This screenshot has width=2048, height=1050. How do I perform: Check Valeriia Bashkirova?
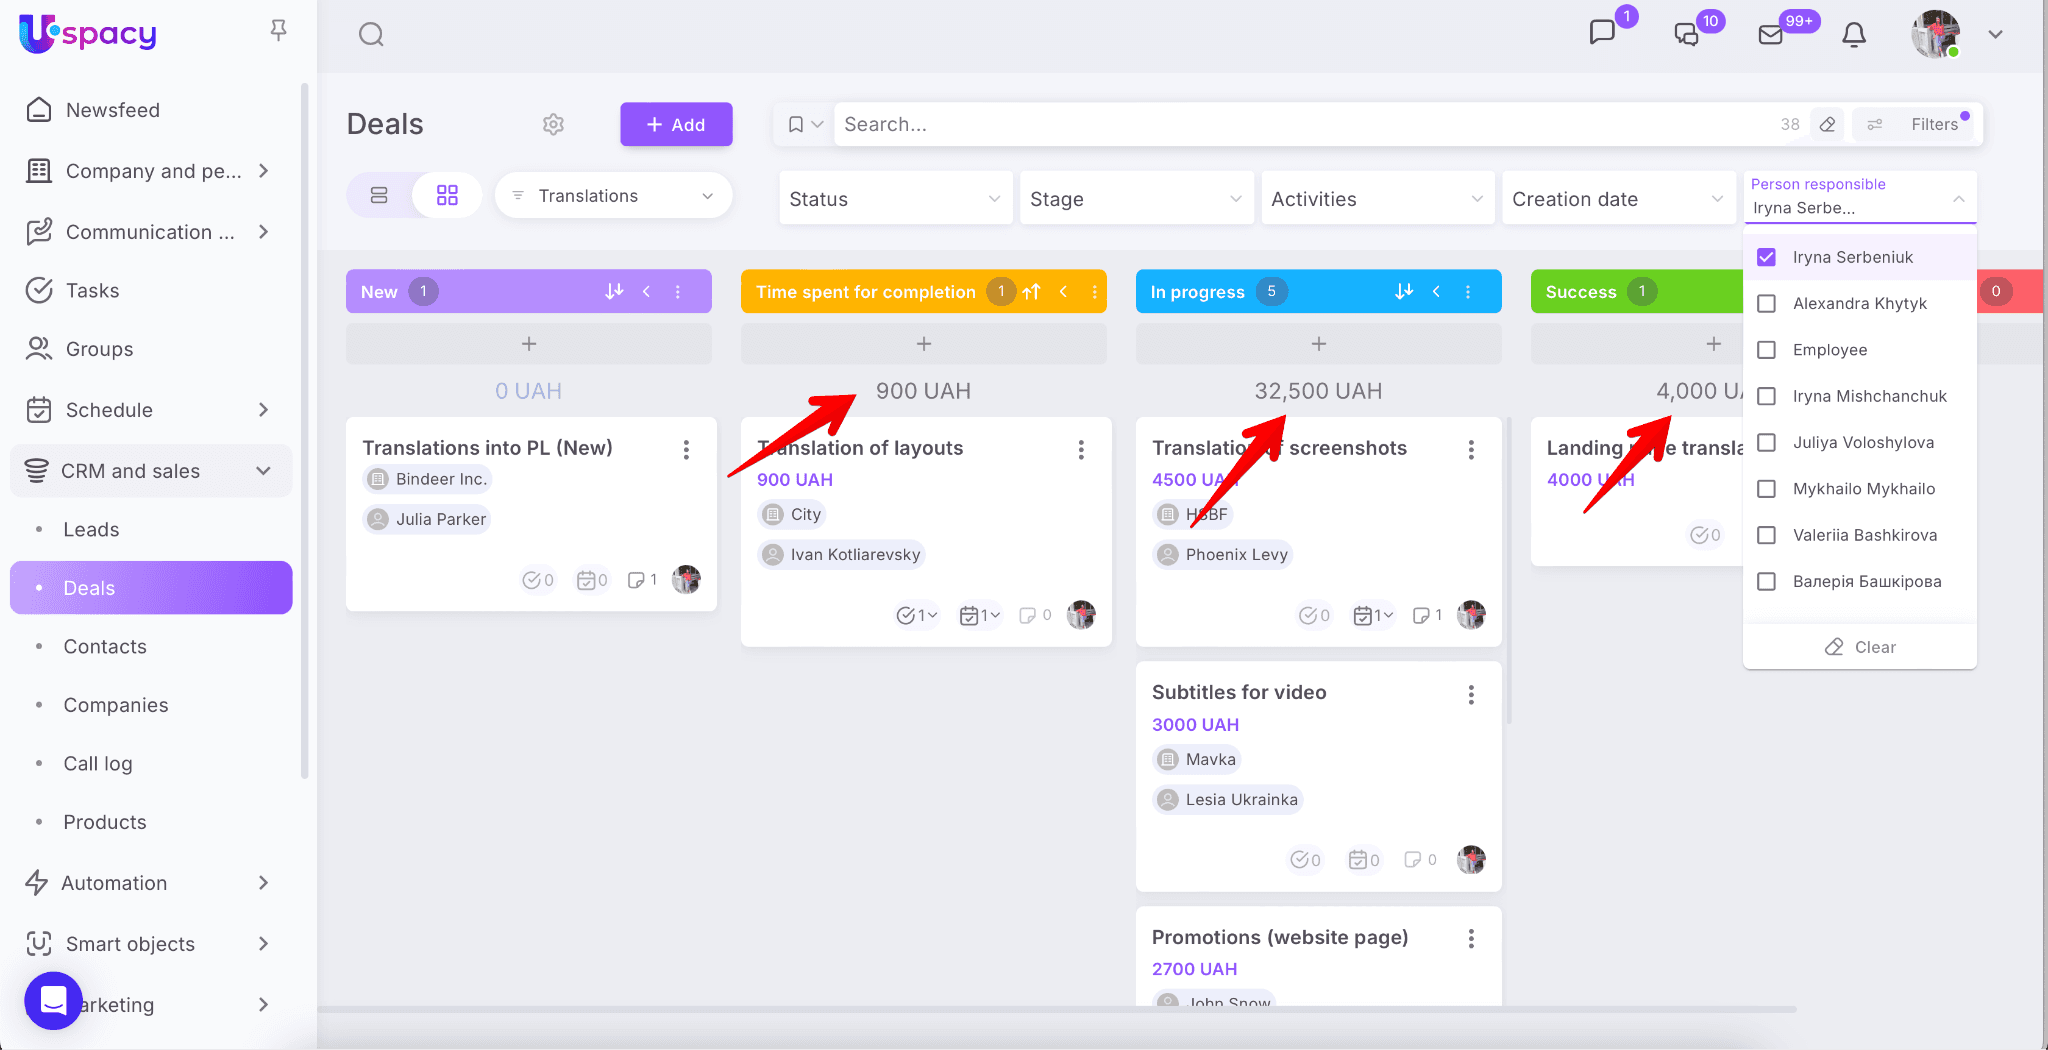1767,535
